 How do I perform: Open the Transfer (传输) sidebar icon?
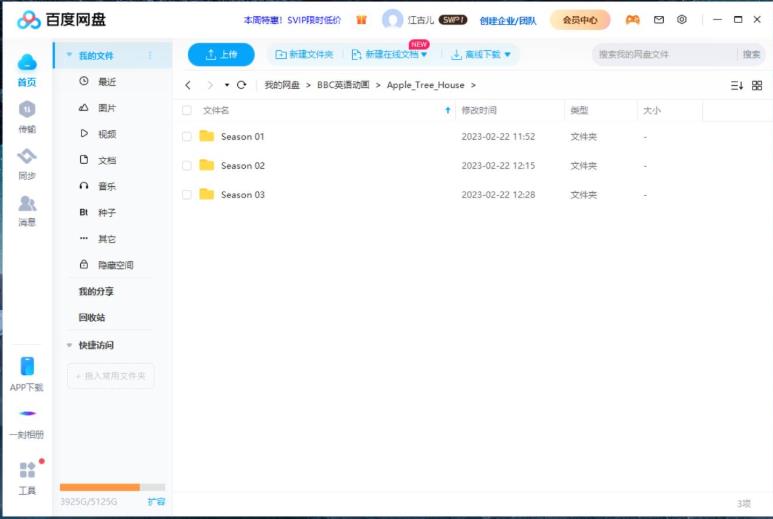pyautogui.click(x=27, y=109)
